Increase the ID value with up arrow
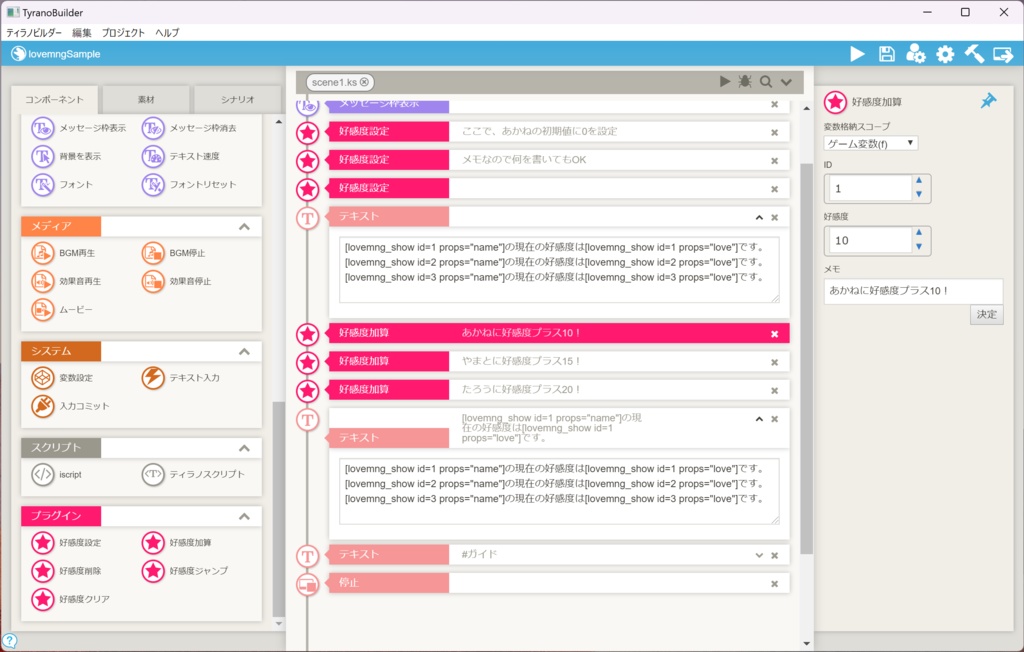The width and height of the screenshot is (1024, 652). click(919, 180)
